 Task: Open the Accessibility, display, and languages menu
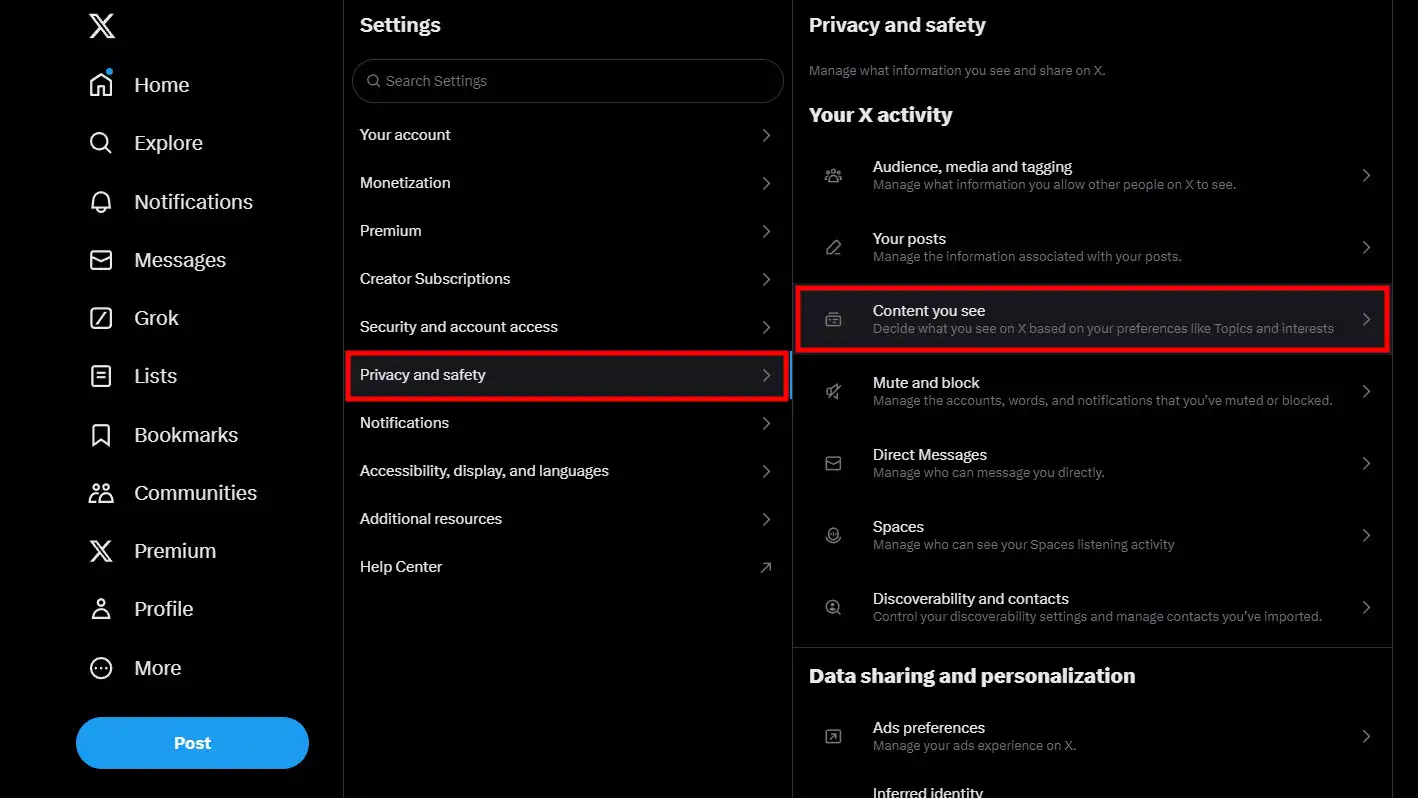(x=566, y=470)
